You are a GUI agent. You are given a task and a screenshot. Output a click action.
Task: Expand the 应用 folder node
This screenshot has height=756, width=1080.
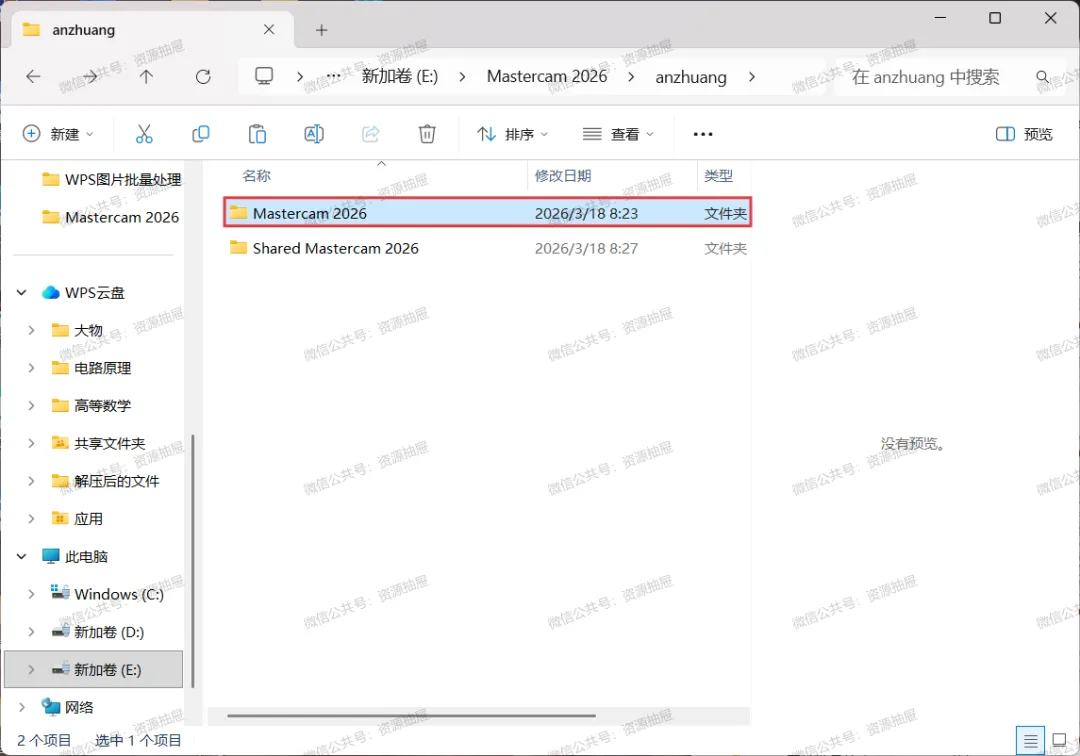[x=31, y=518]
